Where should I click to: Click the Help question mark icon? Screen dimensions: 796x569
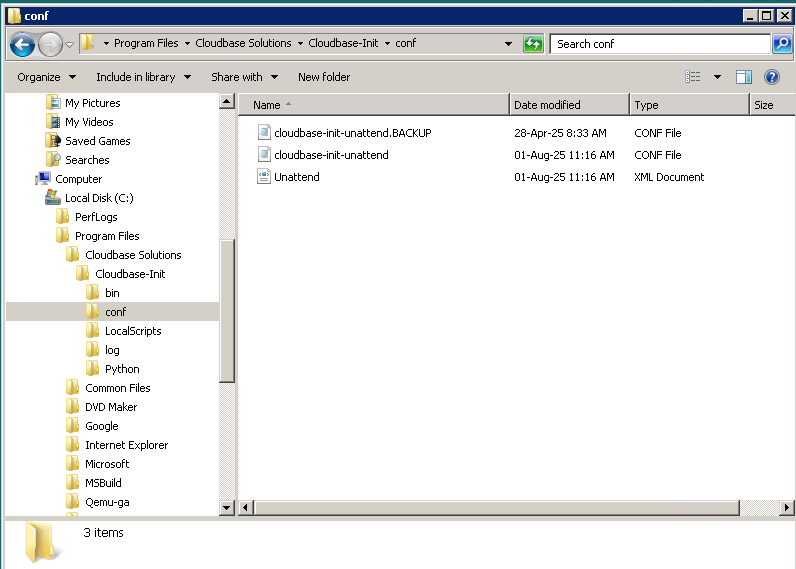(x=771, y=77)
